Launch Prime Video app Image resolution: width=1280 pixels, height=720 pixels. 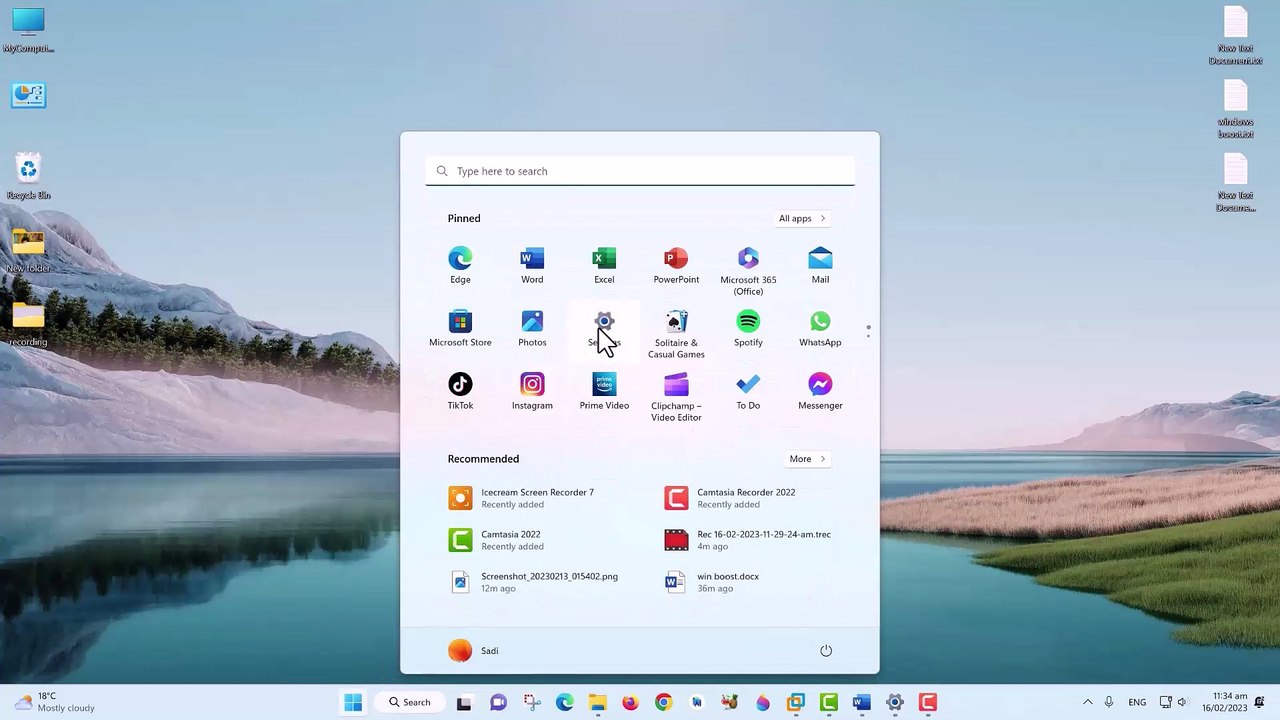[604, 392]
